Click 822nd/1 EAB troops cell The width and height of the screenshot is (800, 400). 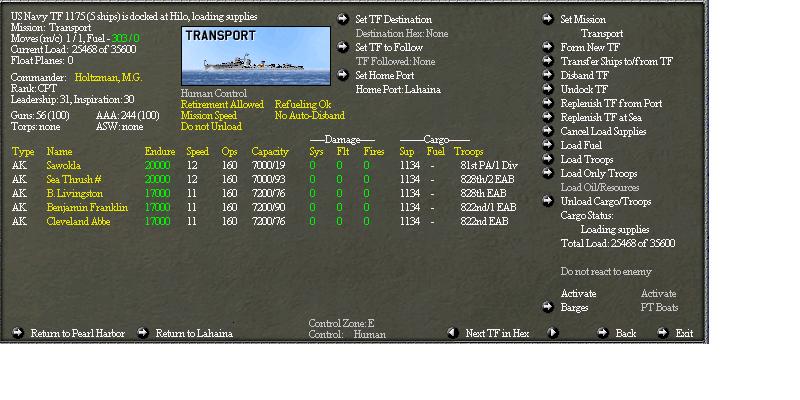pyautogui.click(x=488, y=208)
